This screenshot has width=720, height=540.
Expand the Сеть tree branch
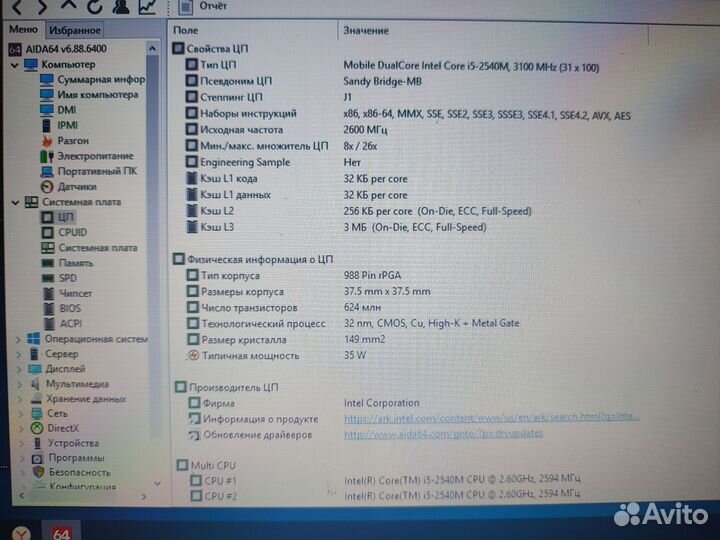pos(21,414)
